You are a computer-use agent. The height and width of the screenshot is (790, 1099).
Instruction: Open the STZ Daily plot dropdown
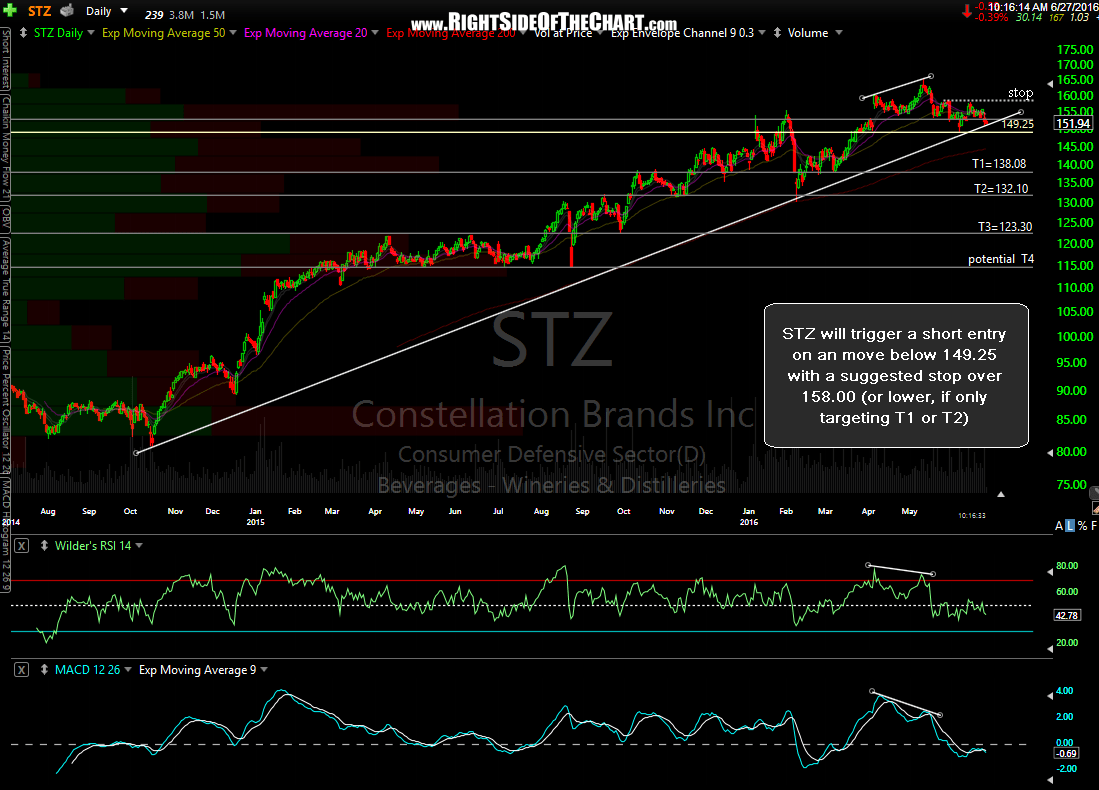[x=91, y=33]
